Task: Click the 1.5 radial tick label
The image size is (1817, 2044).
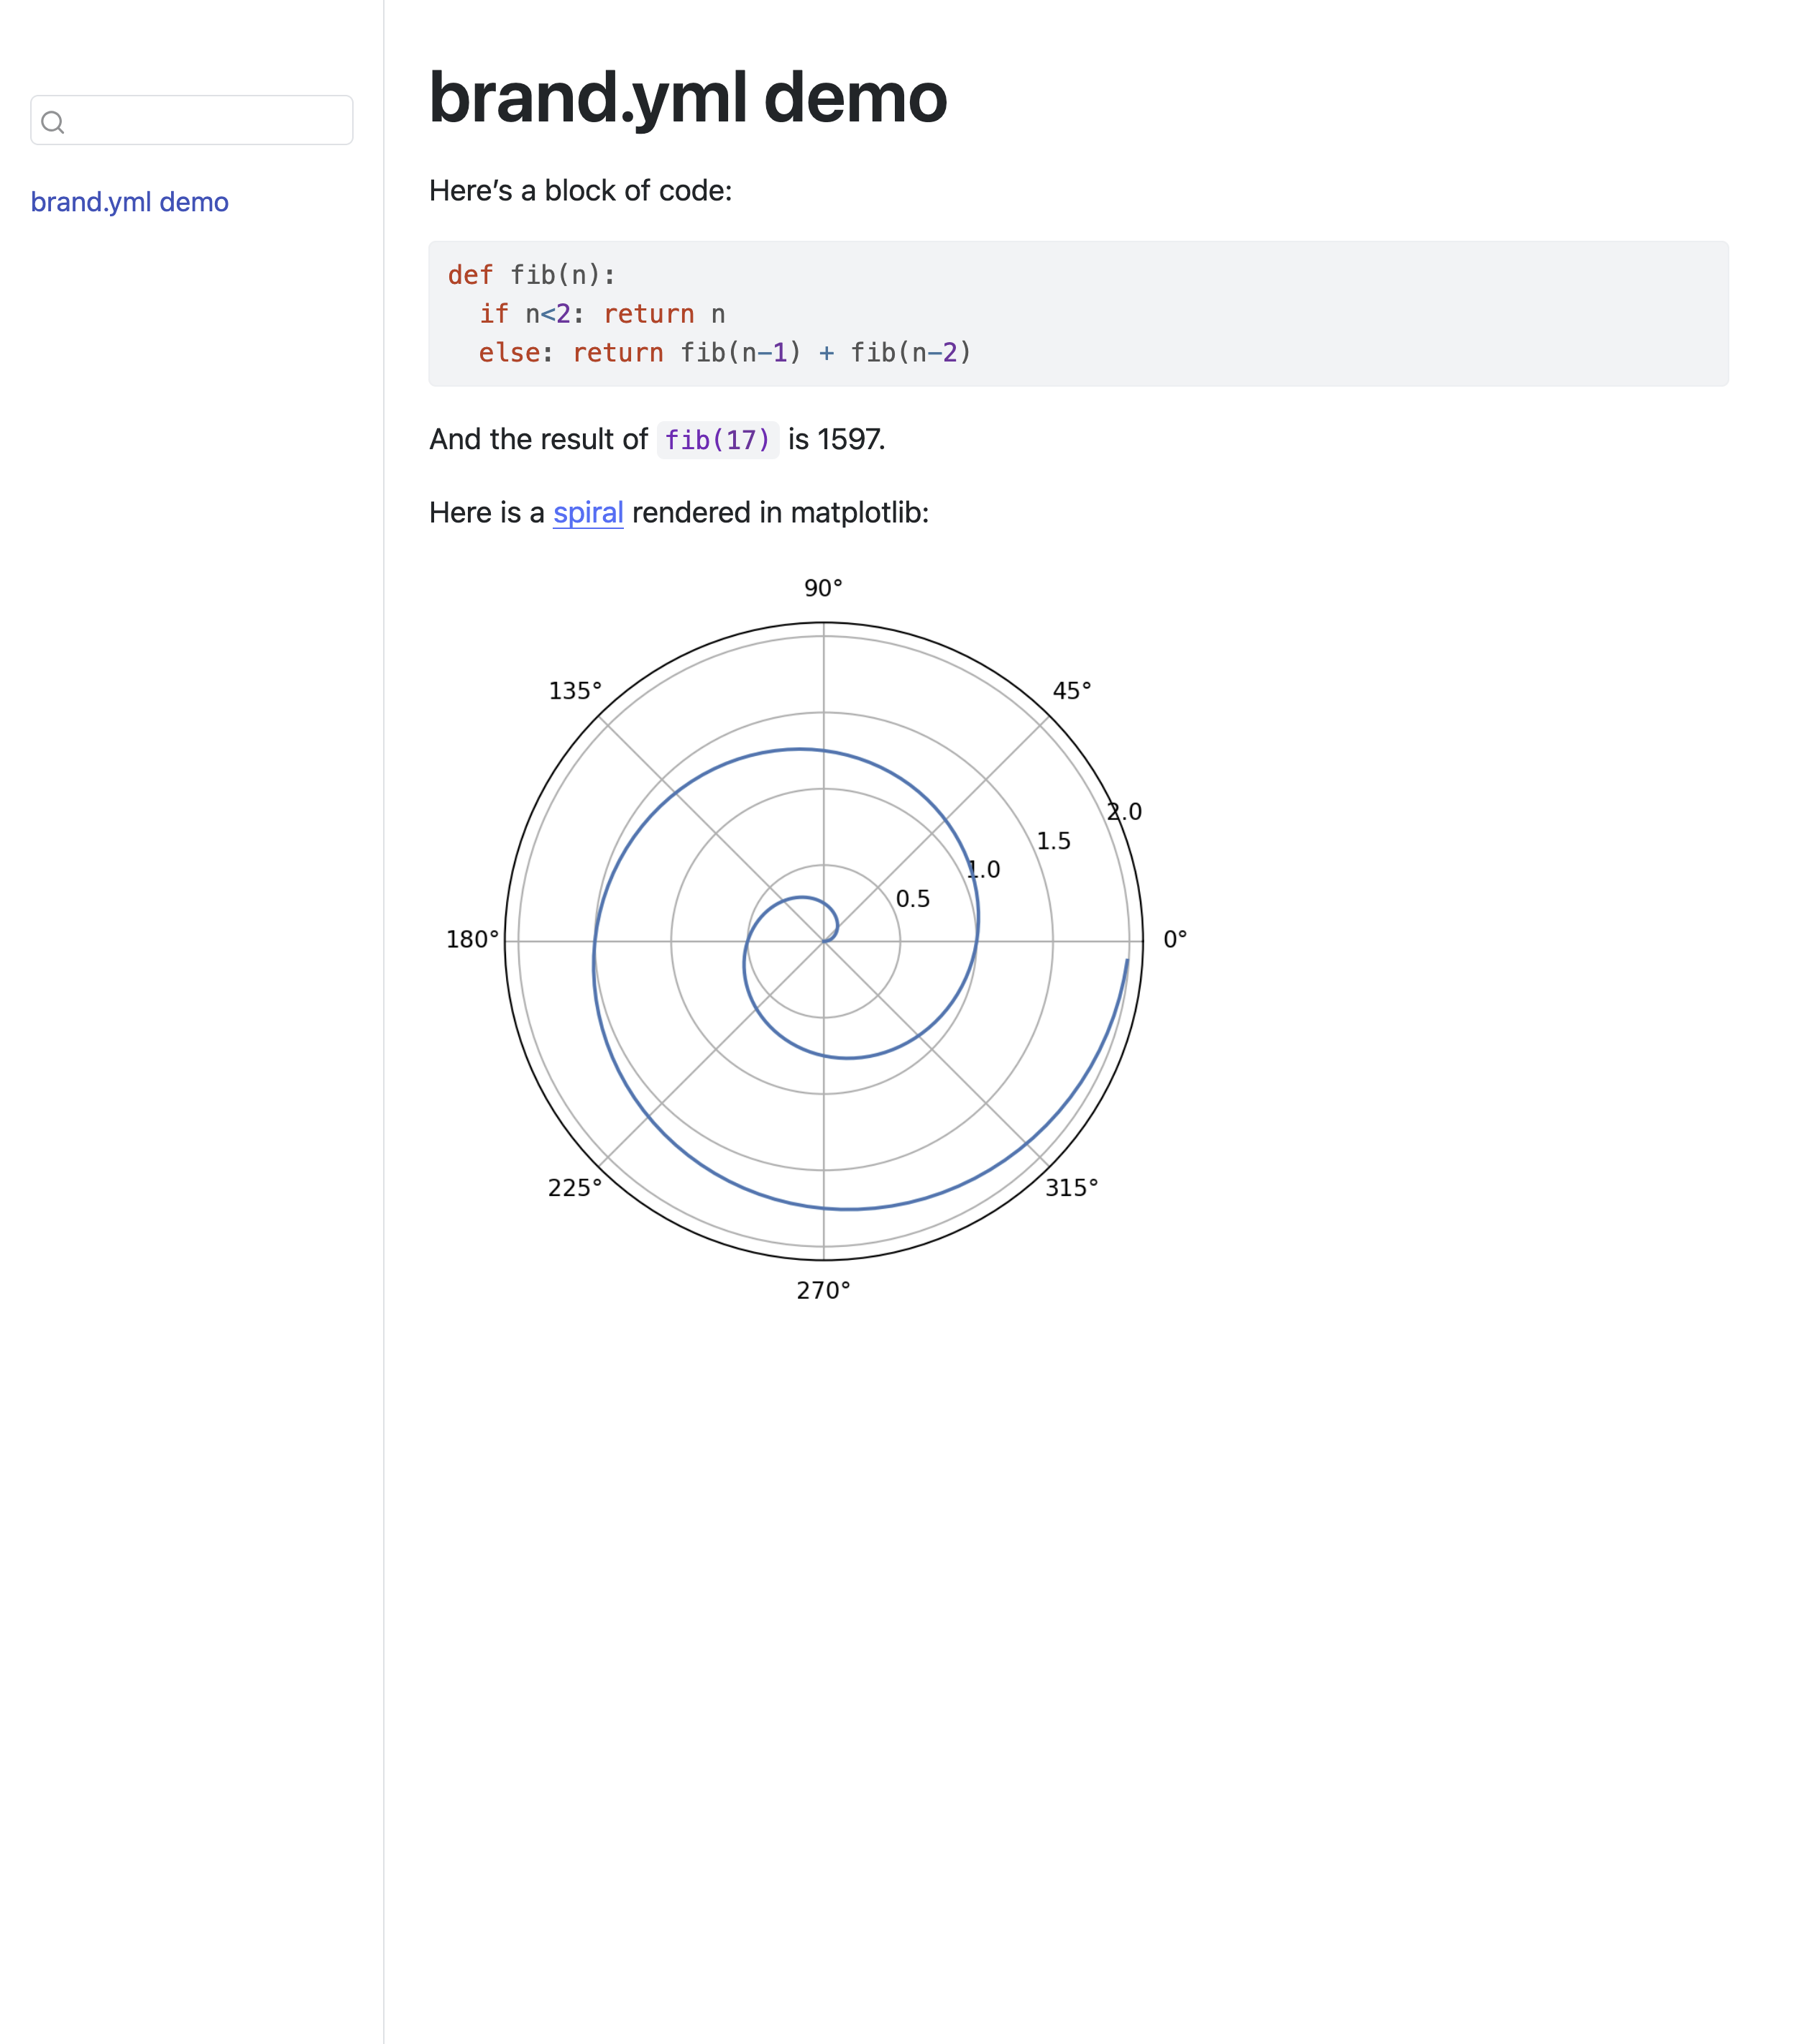Action: 1053,841
